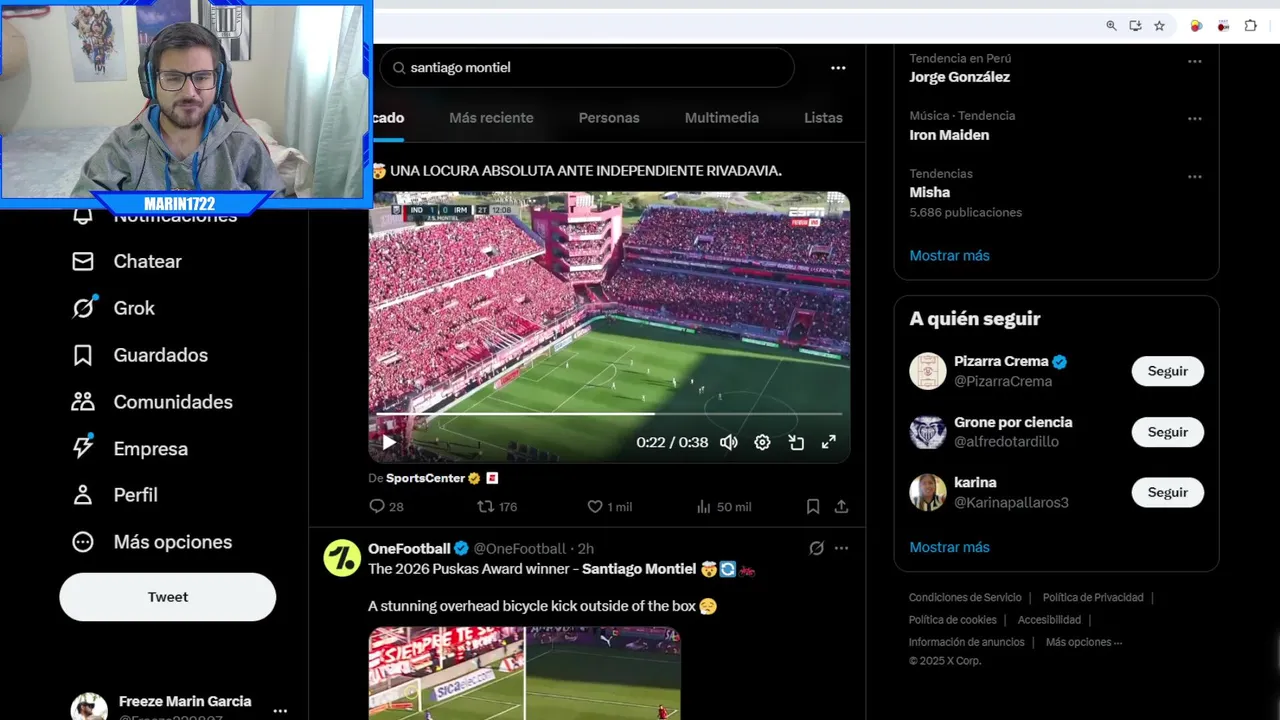
Task: Open Pizarra Crema profile avatar
Action: (928, 371)
